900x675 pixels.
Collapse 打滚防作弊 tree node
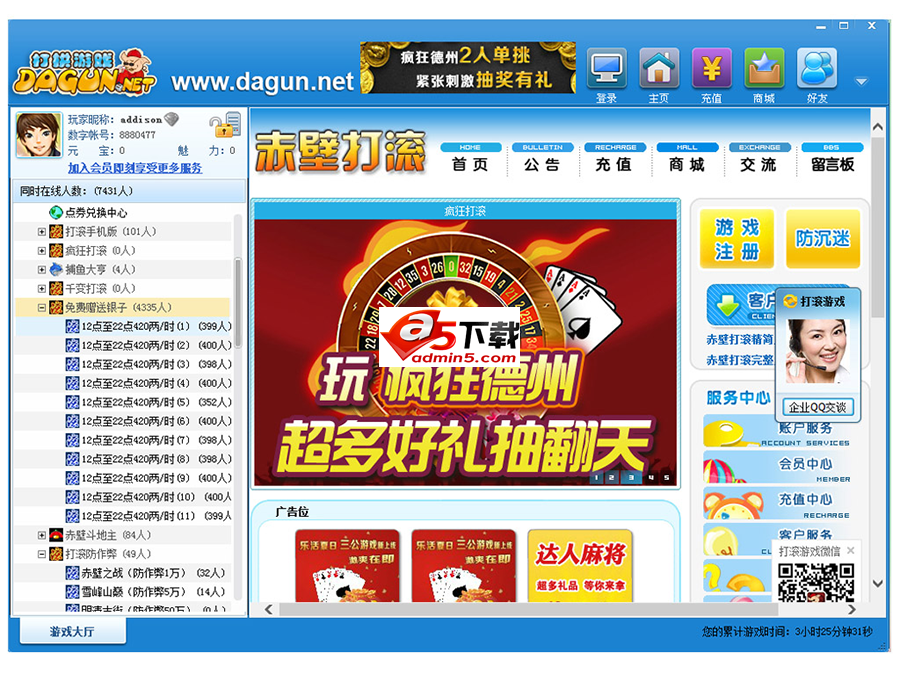click(x=41, y=554)
